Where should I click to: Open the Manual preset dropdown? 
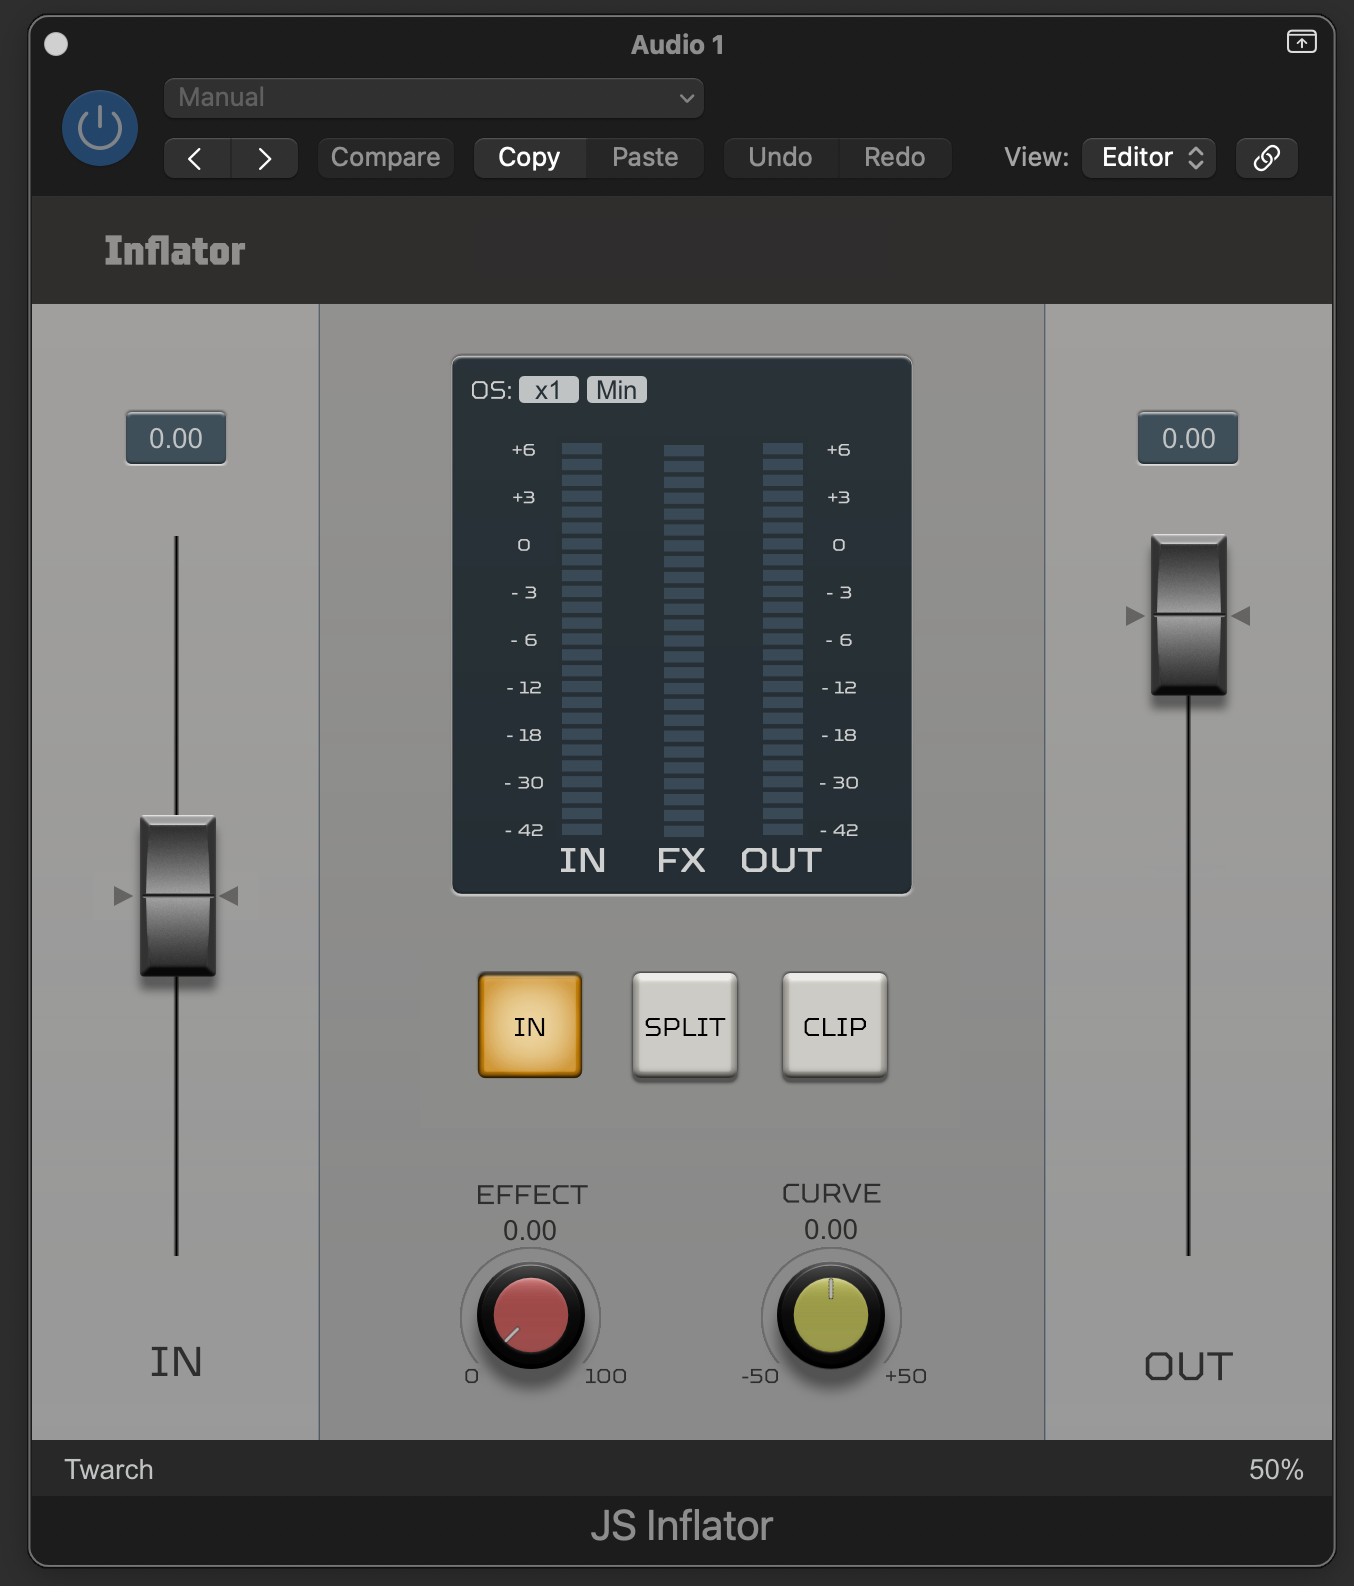[433, 98]
